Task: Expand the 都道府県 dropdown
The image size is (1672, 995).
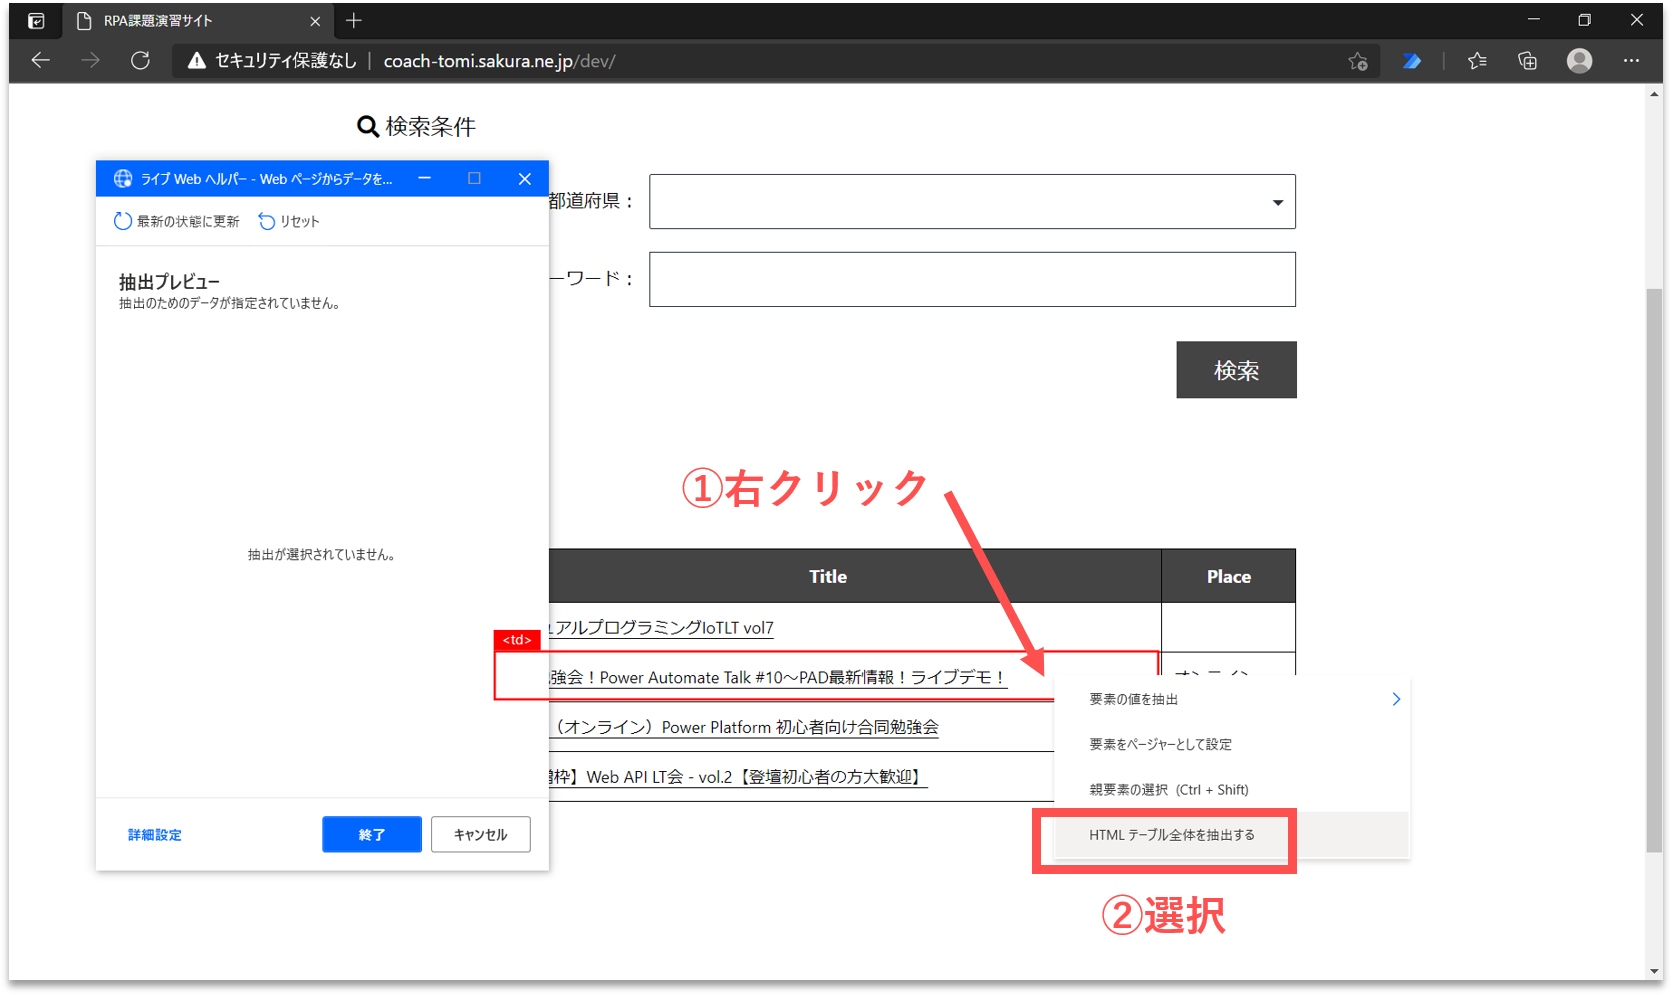Action: [x=971, y=202]
